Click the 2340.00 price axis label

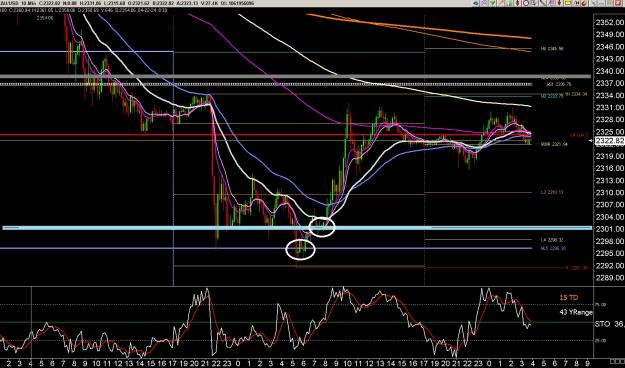(609, 71)
